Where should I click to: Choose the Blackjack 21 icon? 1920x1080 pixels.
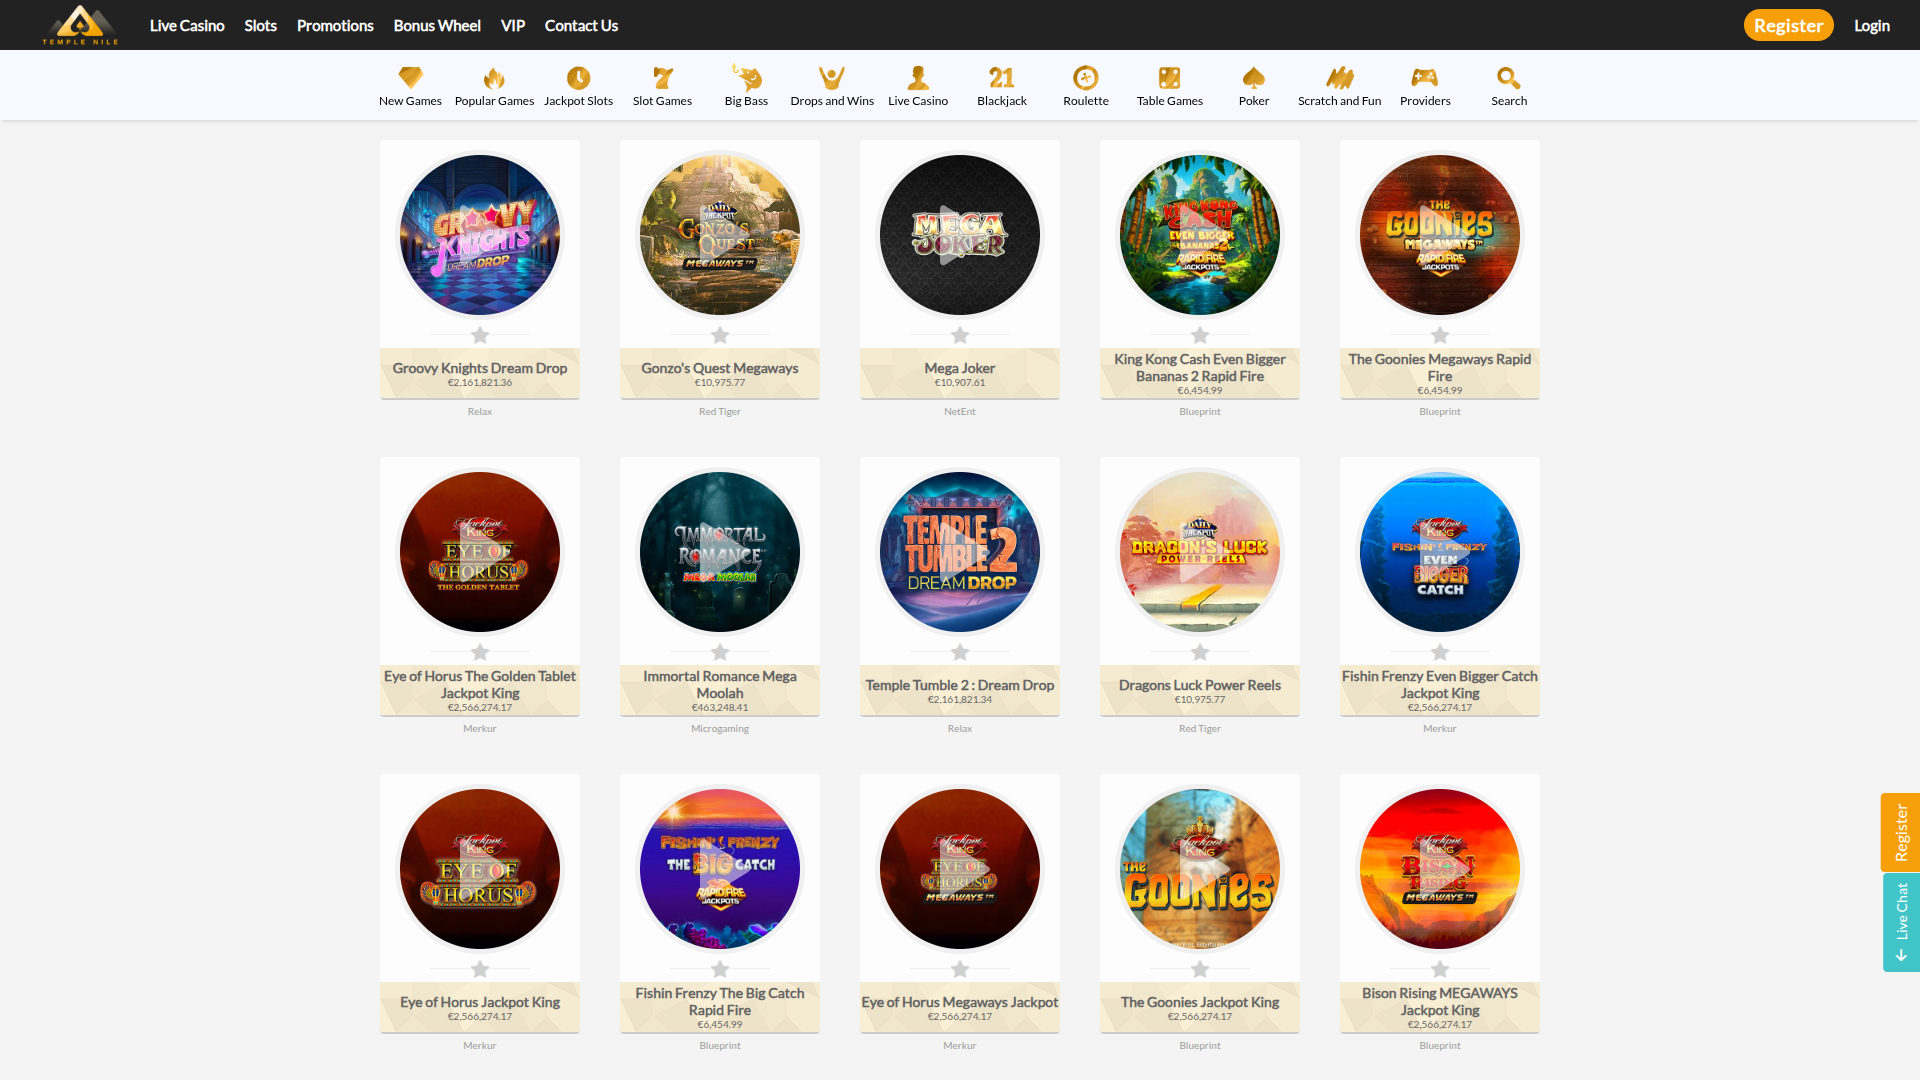point(1001,78)
